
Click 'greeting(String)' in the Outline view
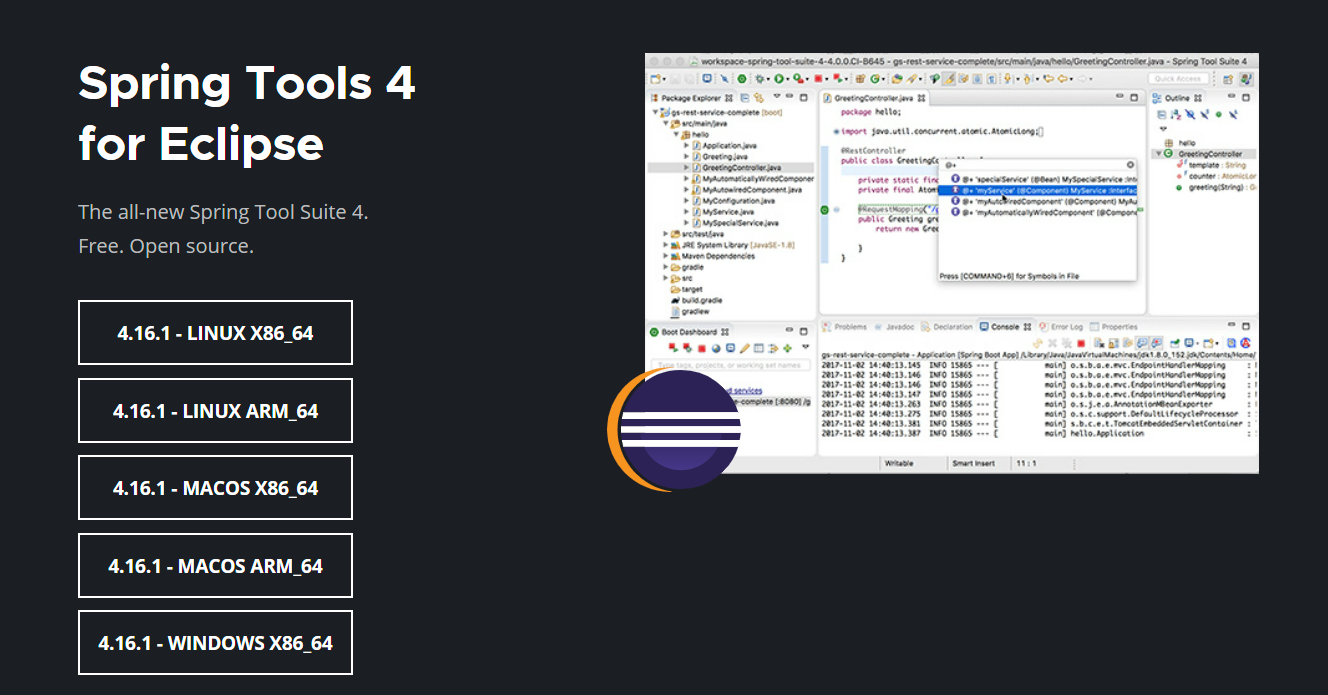pyautogui.click(x=1218, y=187)
